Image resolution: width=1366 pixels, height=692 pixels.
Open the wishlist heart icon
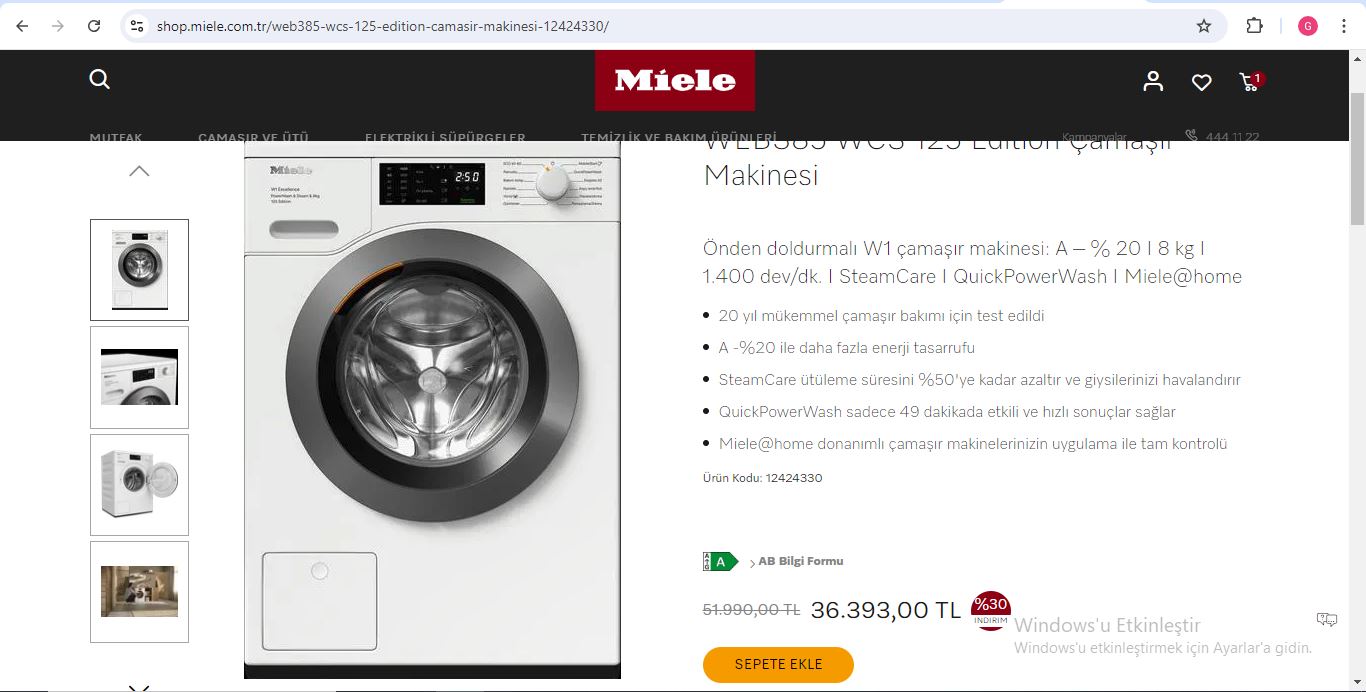1202,83
